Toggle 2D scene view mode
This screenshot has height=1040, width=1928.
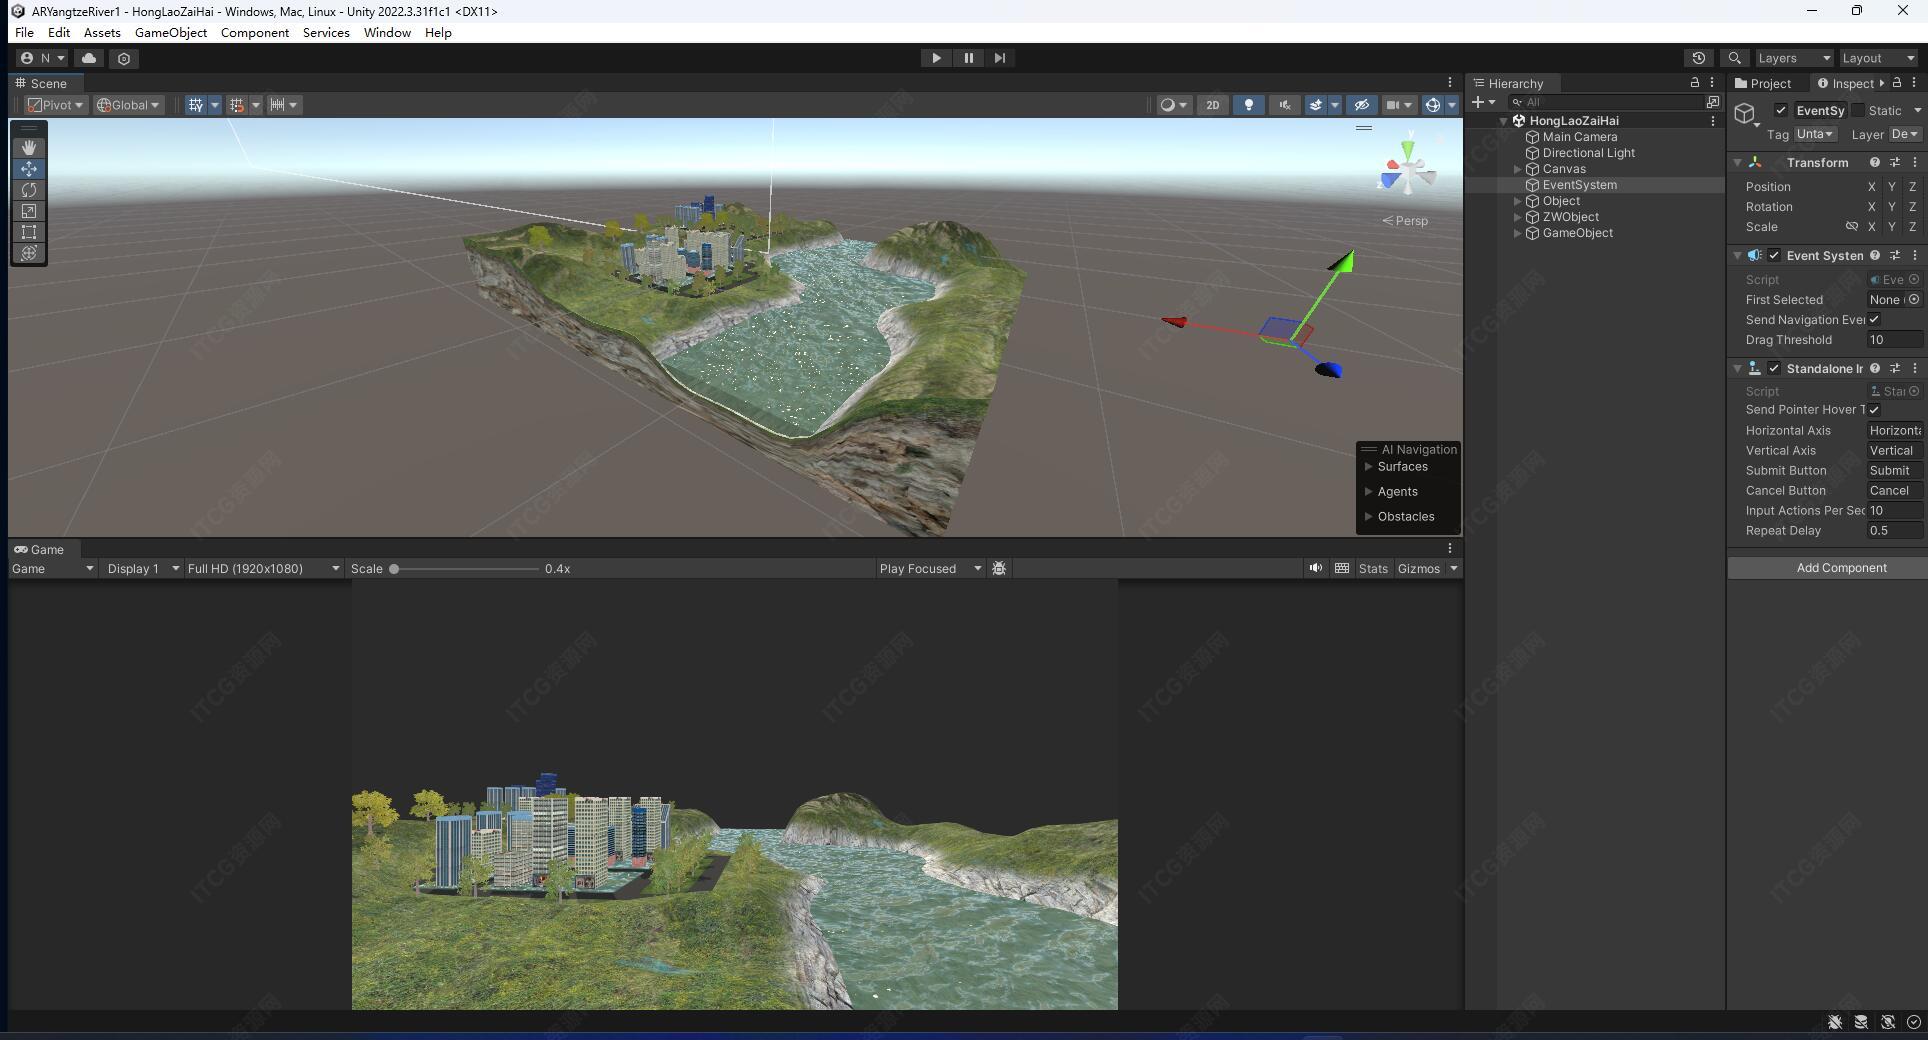(x=1212, y=105)
